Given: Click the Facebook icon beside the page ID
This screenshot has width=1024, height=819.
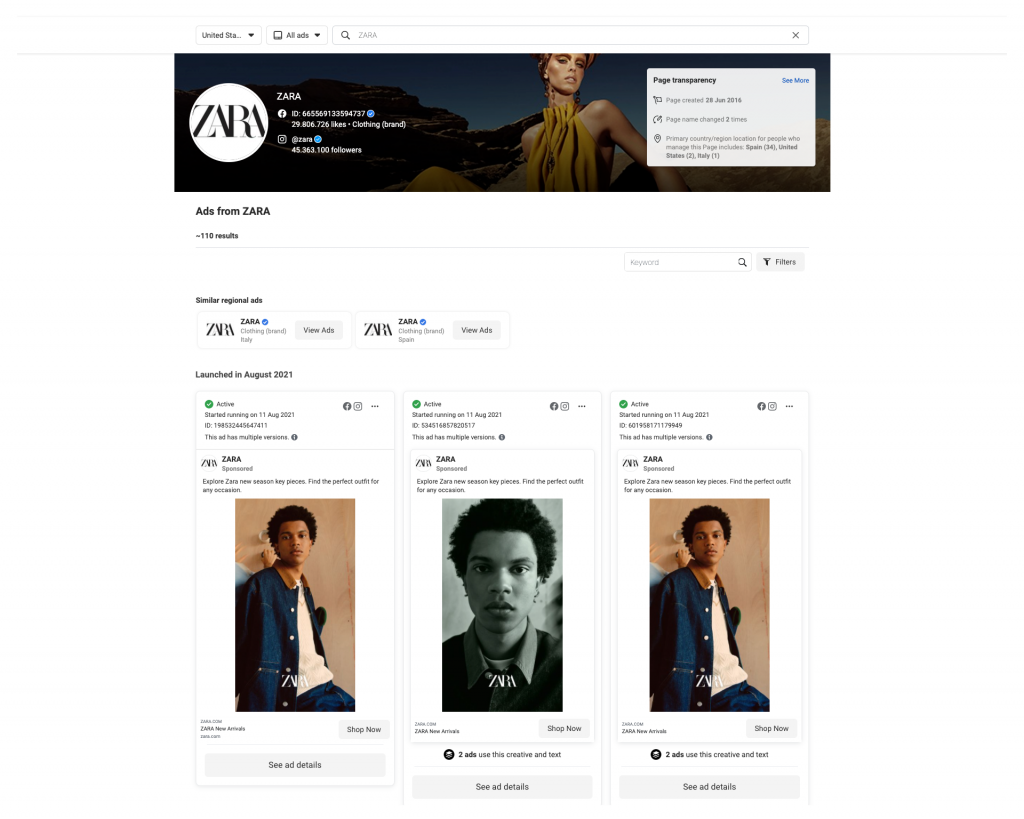Looking at the screenshot, I should point(282,114).
